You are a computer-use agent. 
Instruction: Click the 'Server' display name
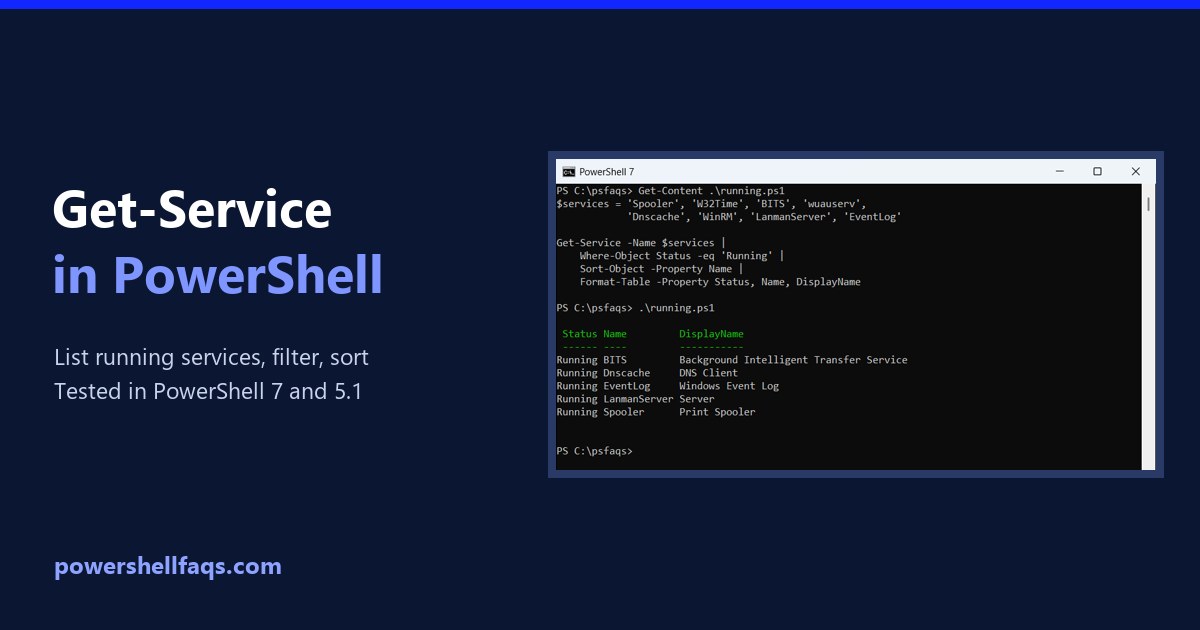(697, 399)
